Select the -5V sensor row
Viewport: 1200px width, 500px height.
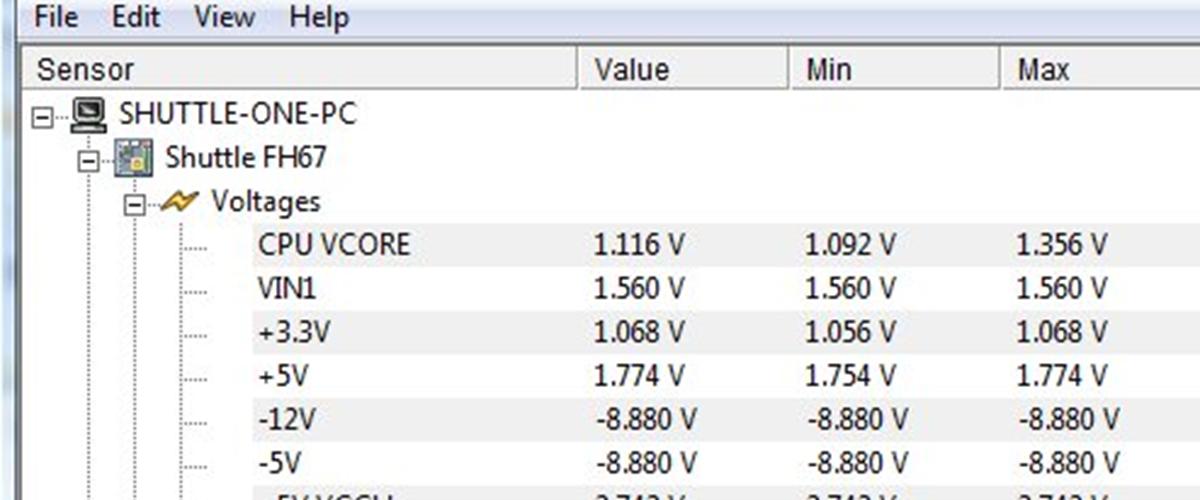[x=281, y=464]
